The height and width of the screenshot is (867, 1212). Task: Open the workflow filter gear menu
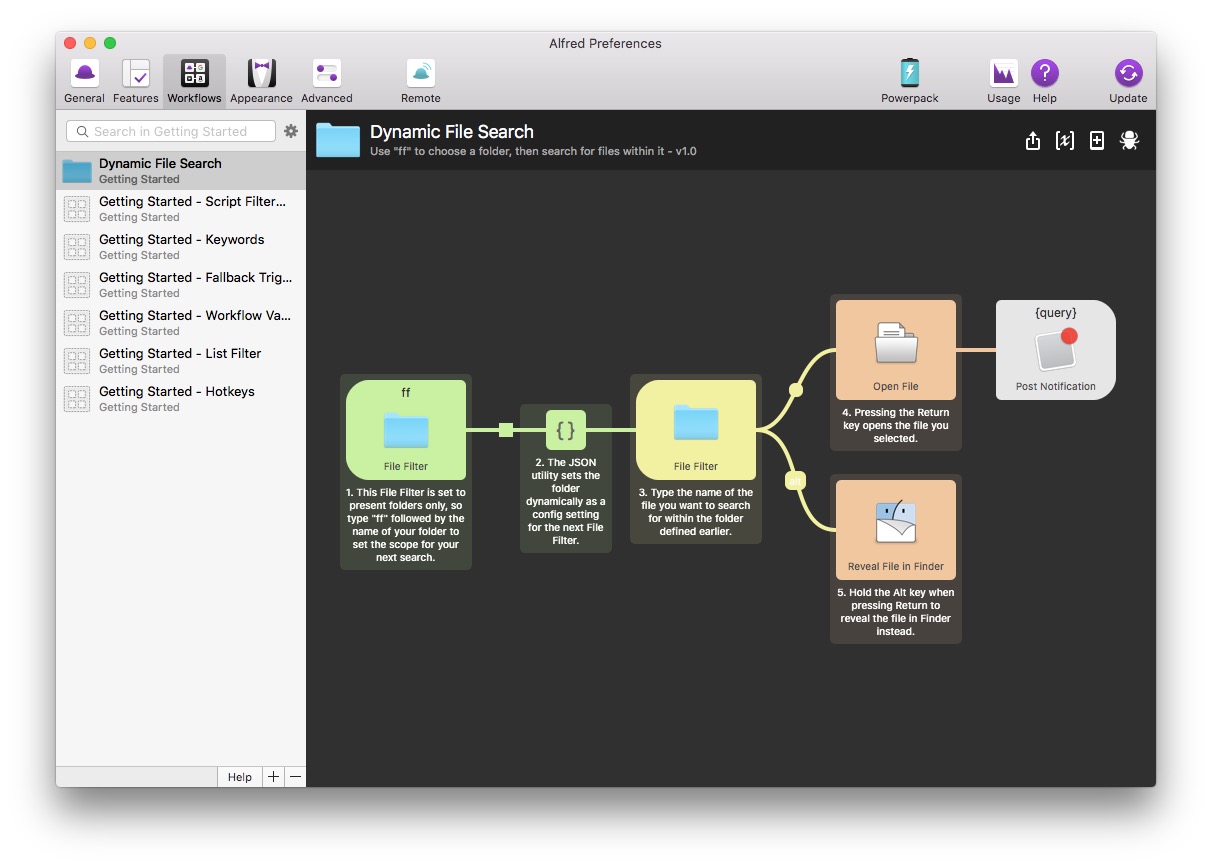point(291,131)
